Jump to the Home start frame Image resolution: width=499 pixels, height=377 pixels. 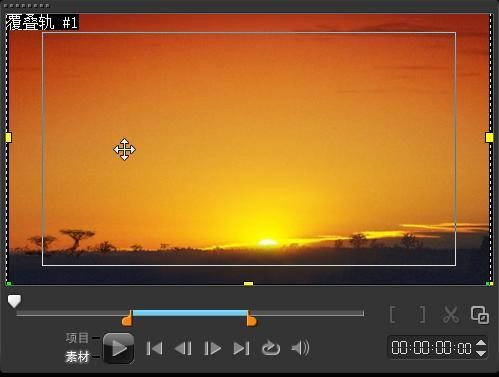[154, 349]
